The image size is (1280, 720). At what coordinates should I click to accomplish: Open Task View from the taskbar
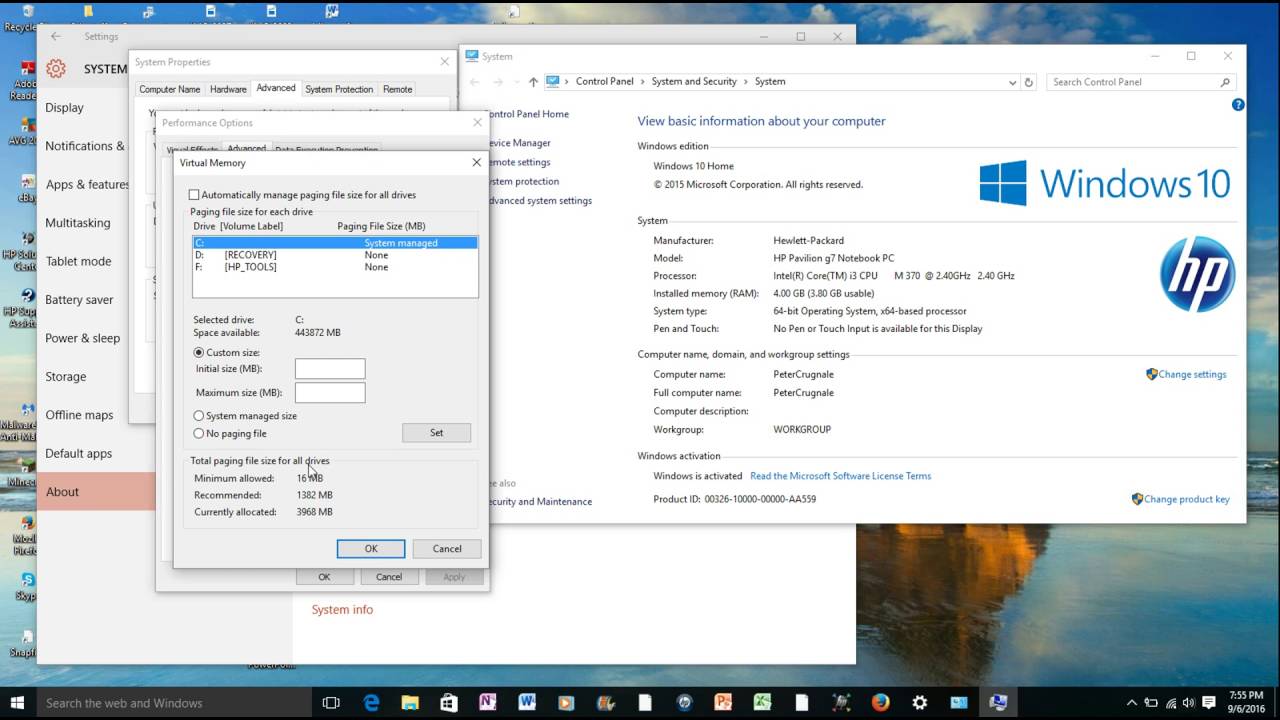(x=331, y=703)
